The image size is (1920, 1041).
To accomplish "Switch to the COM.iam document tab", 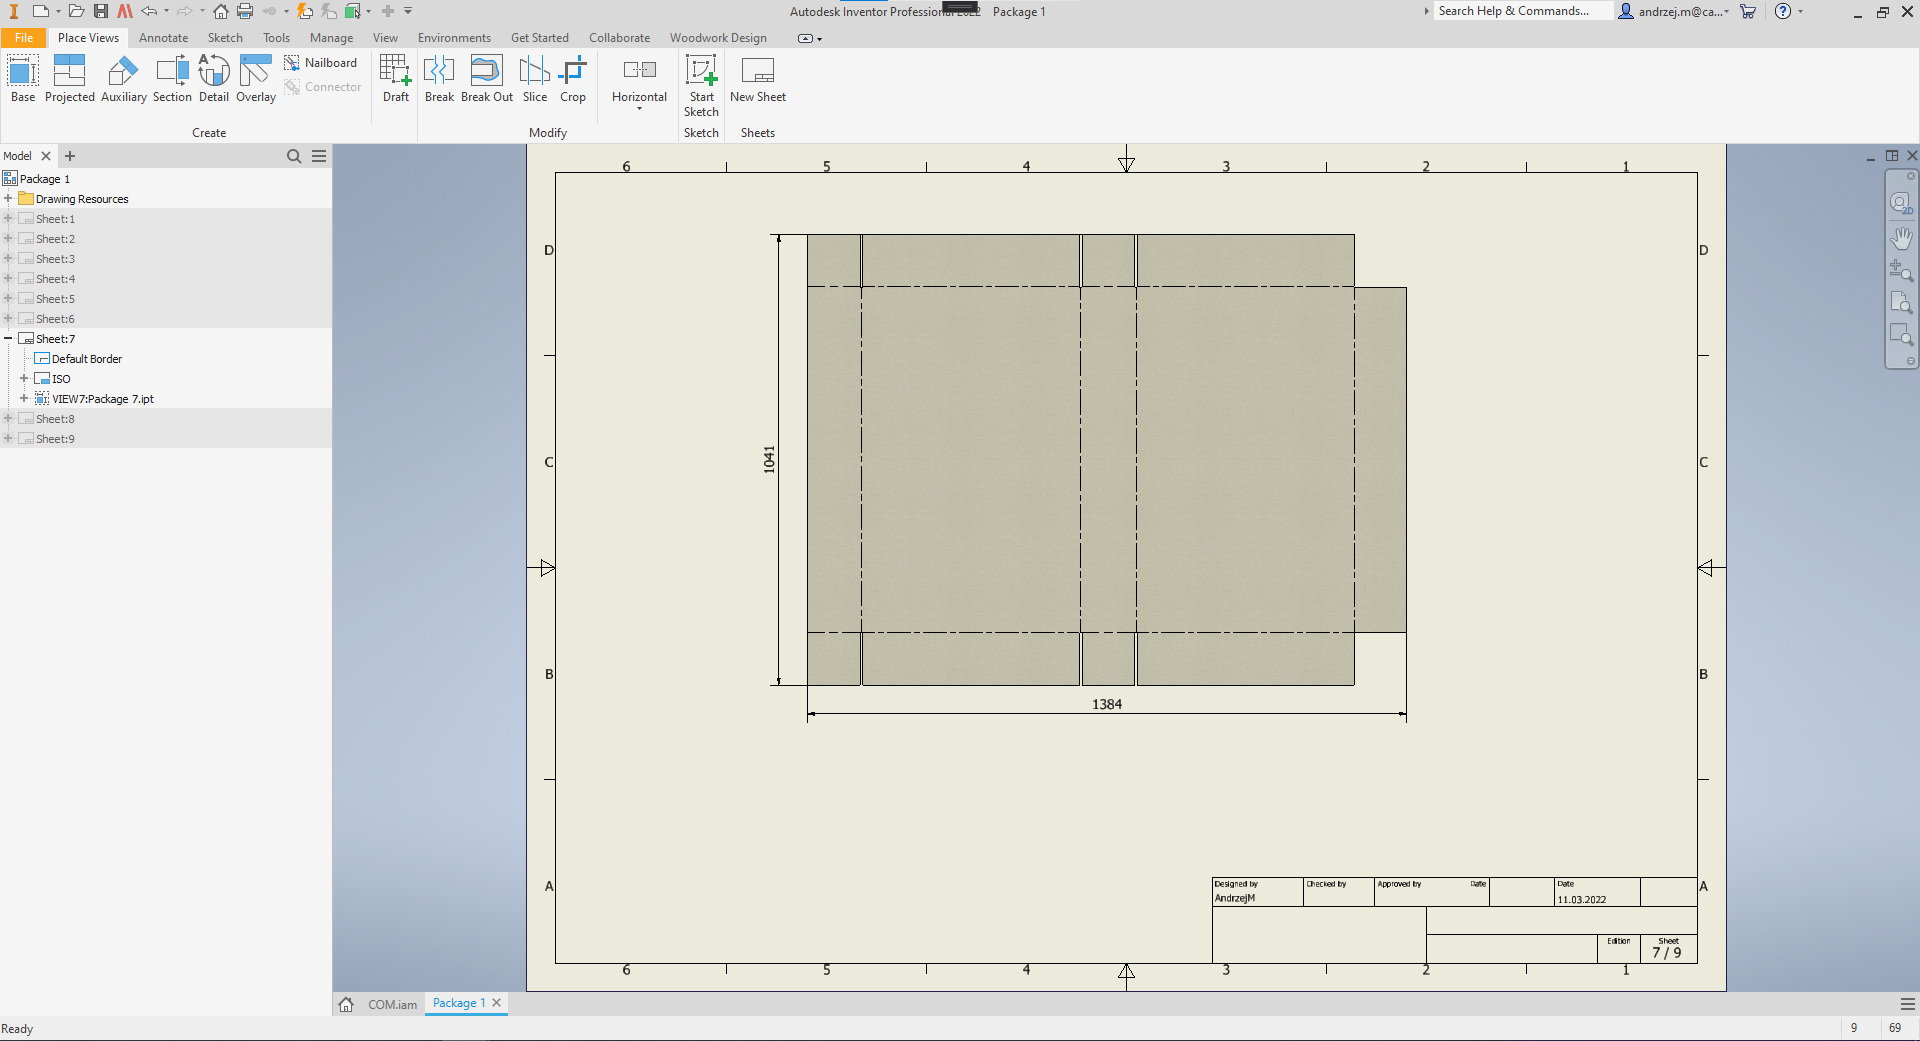I will click(x=392, y=1004).
